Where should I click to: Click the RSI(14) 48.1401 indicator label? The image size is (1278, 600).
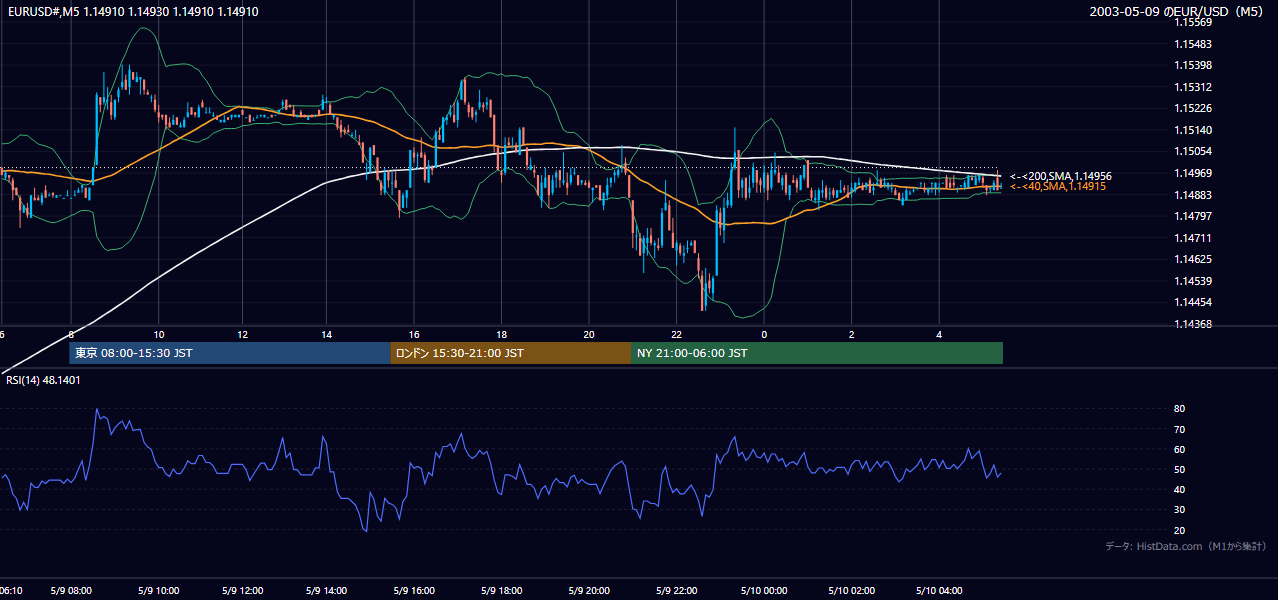point(43,380)
